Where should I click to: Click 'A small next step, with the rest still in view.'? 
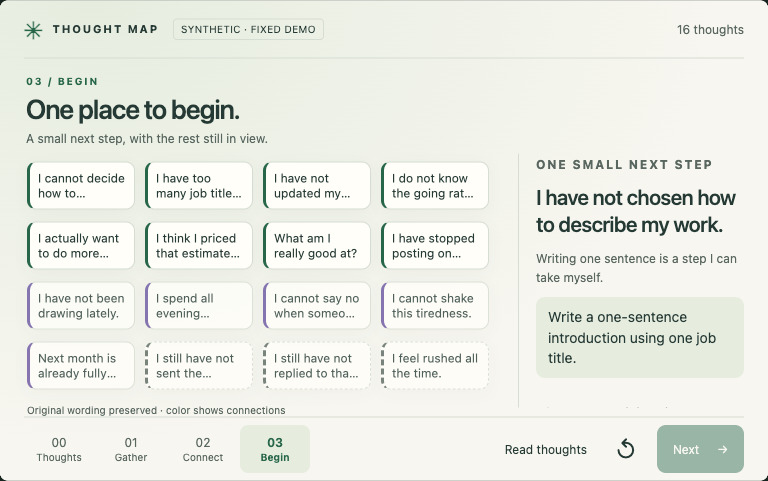[x=147, y=139]
